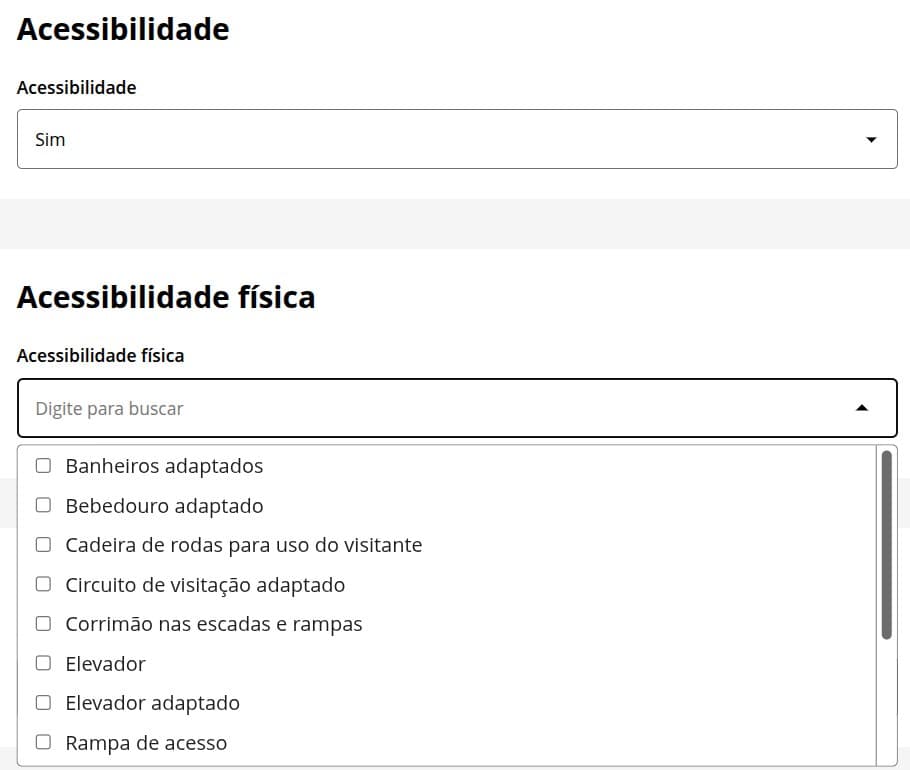Check the Banheiros adaptados checkbox

pos(43,466)
